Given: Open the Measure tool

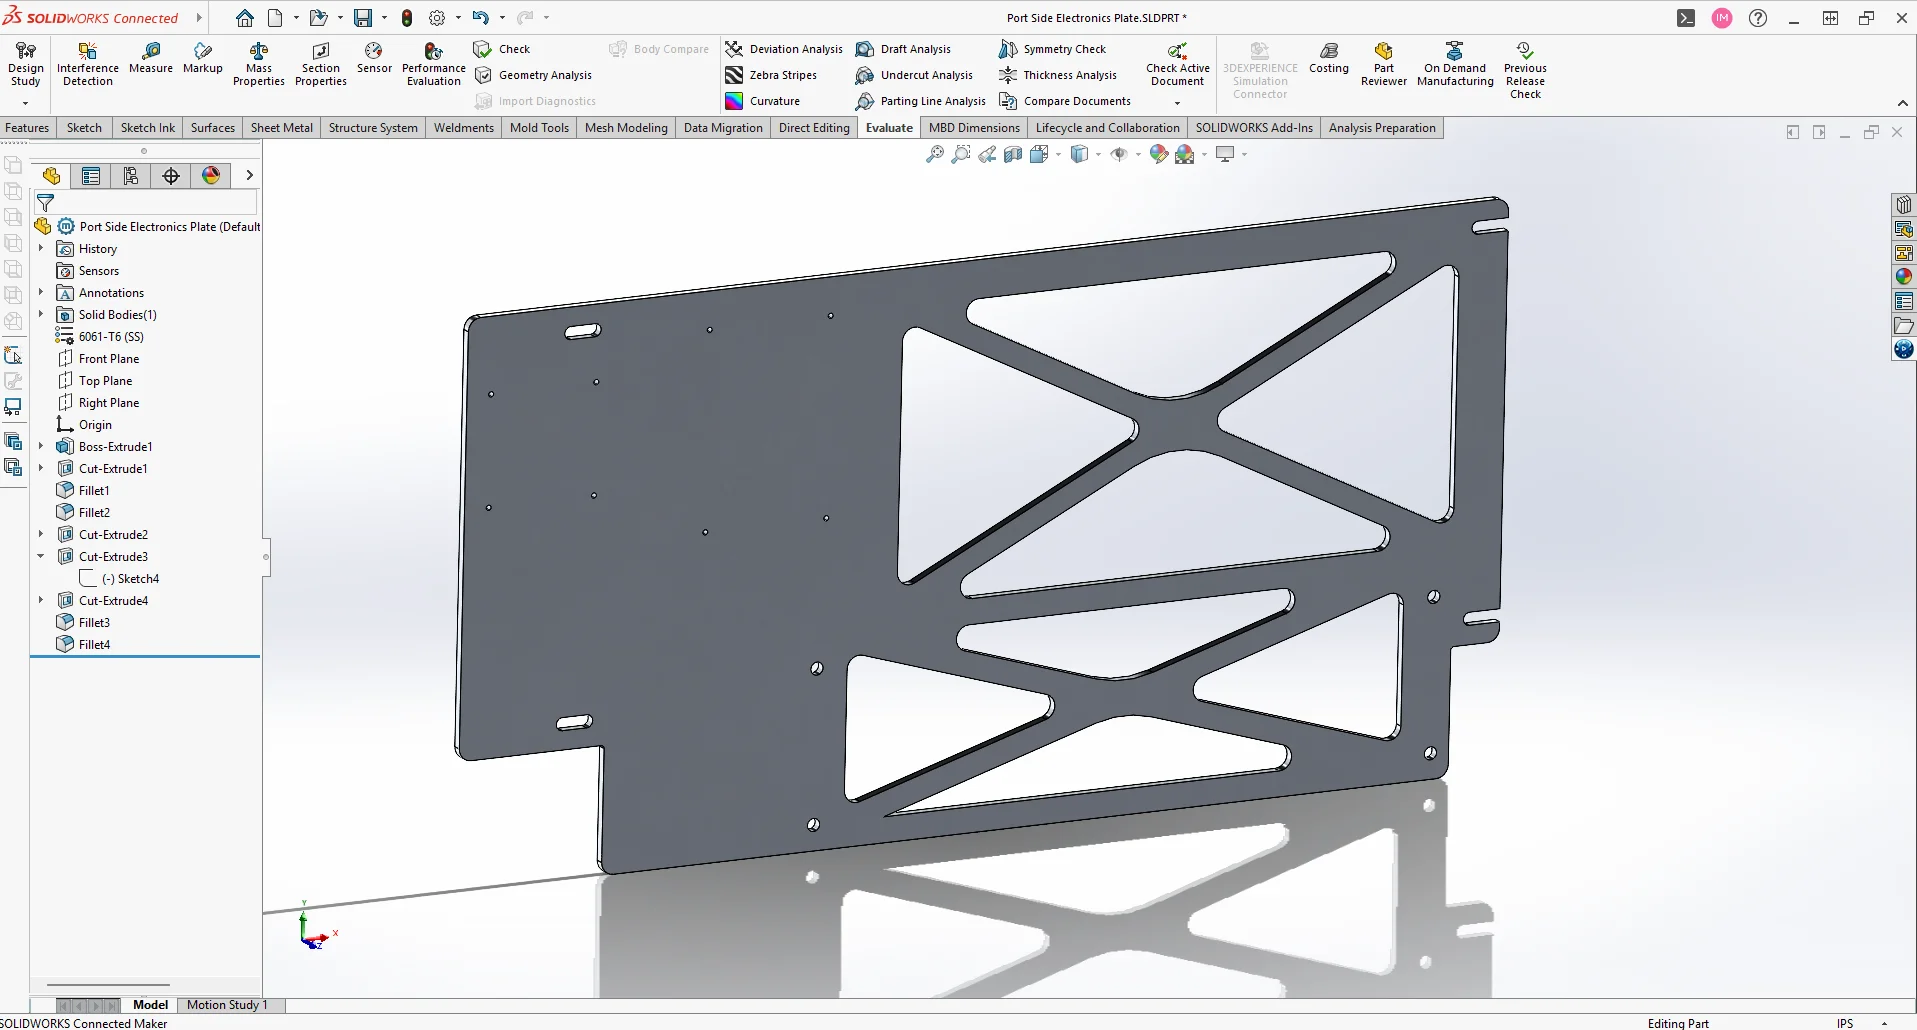Looking at the screenshot, I should click(x=151, y=57).
